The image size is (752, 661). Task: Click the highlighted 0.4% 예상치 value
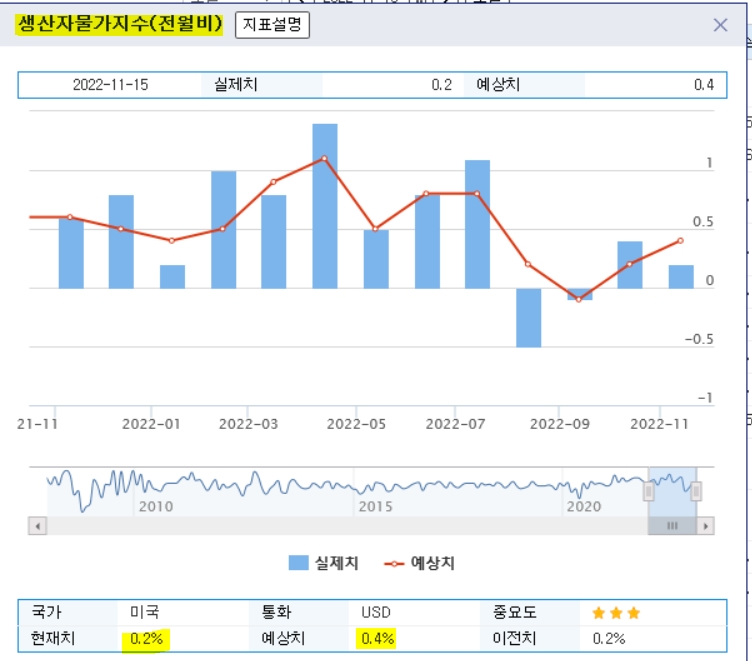click(377, 638)
